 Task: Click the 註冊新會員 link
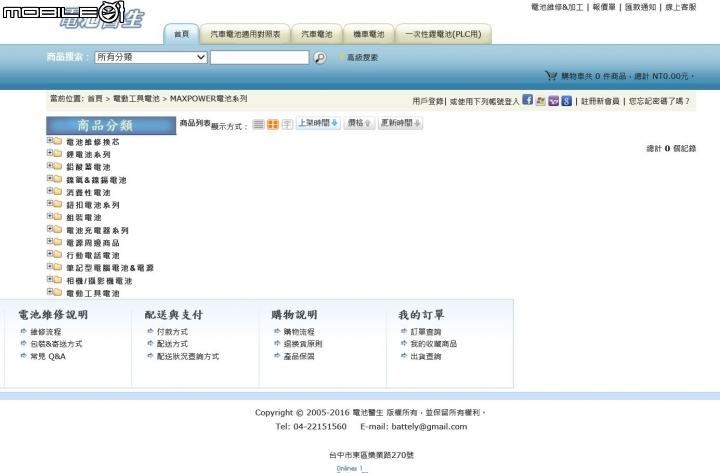click(600, 101)
